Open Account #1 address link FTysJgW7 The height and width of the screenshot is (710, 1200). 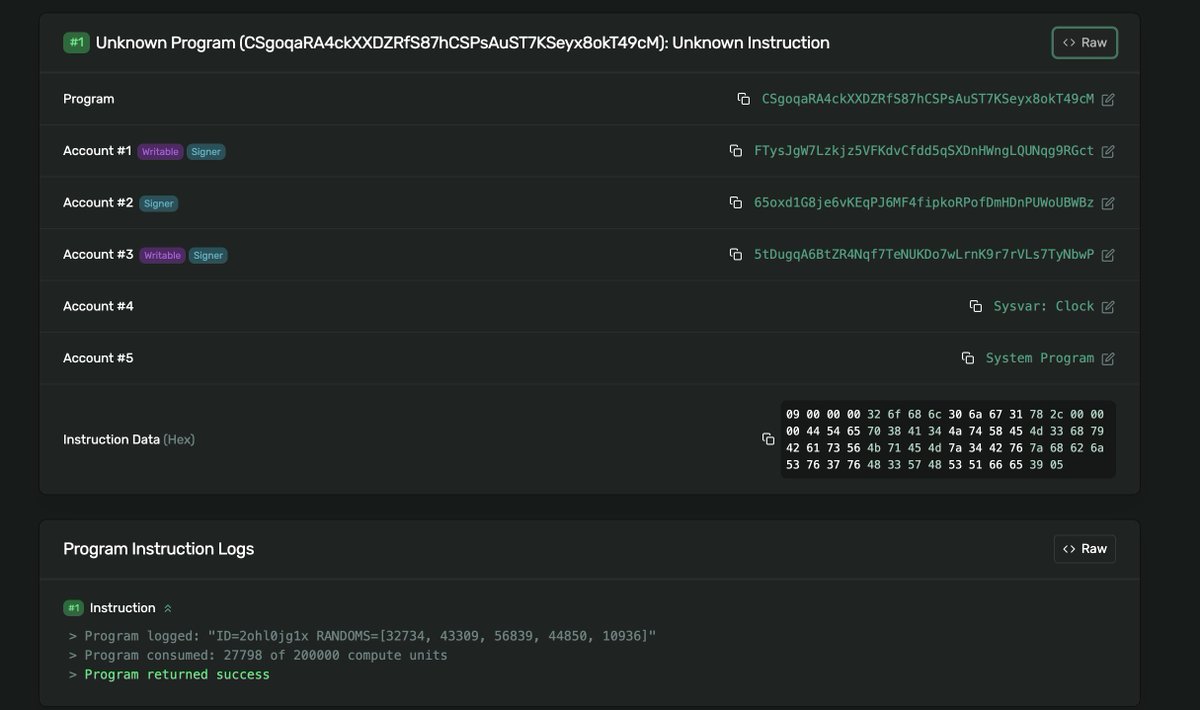924,151
